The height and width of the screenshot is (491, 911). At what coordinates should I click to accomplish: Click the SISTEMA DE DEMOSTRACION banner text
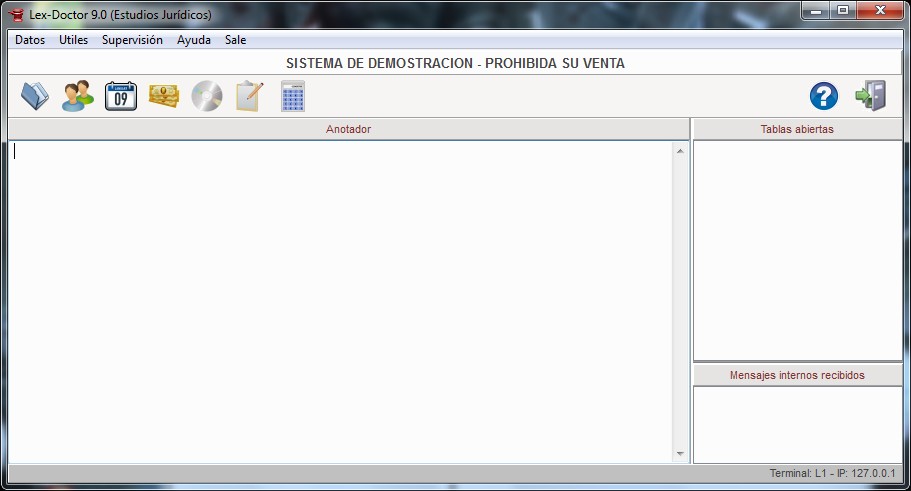pos(455,63)
